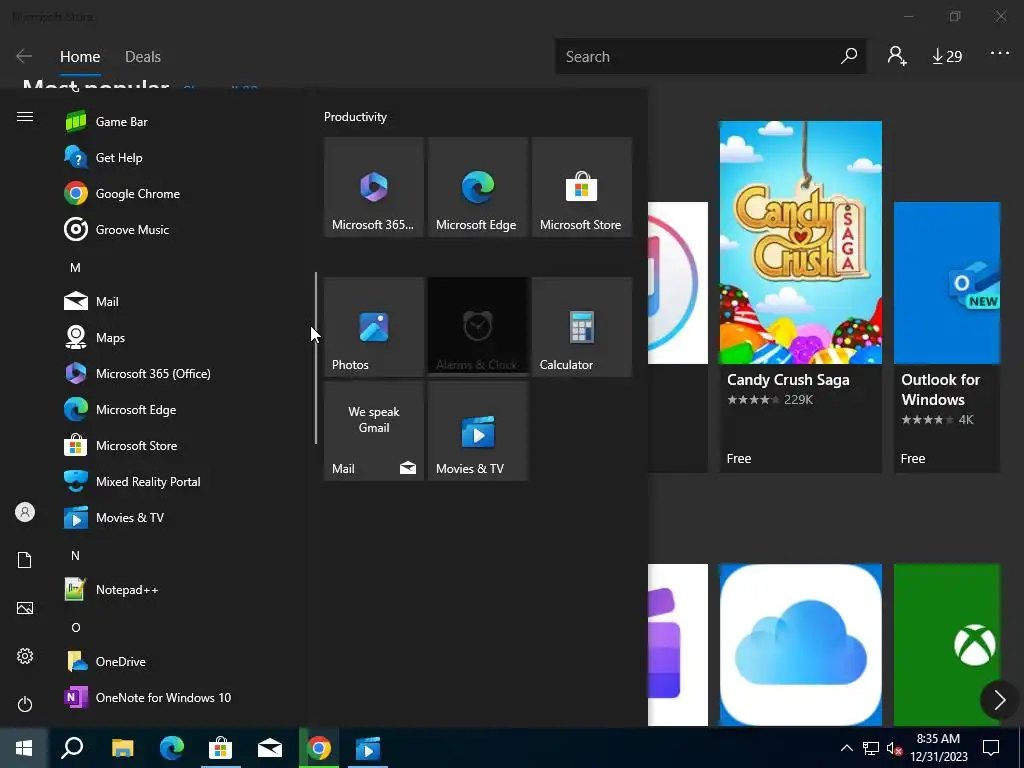This screenshot has height=768, width=1024.
Task: Open the Store See more menu
Action: (1000, 54)
